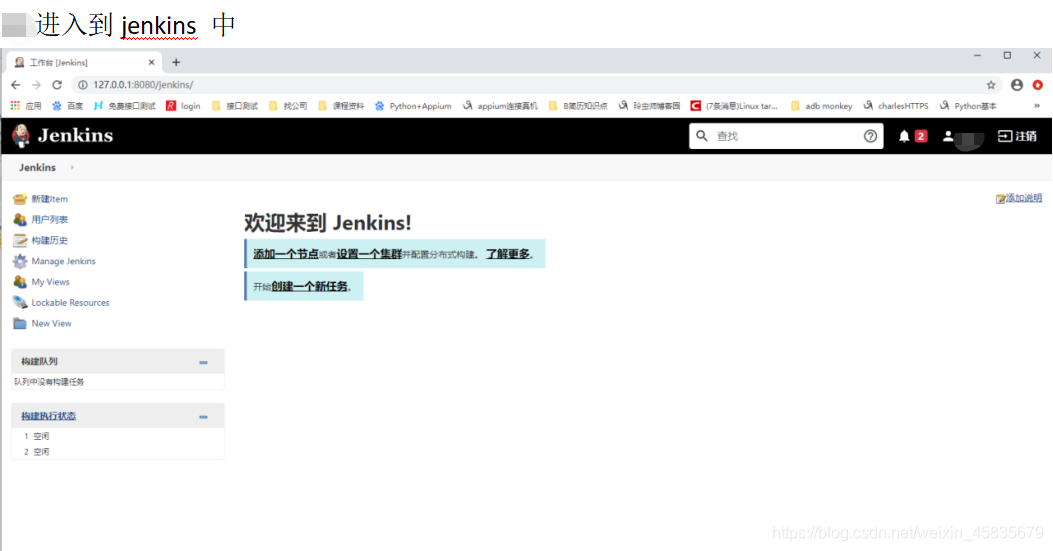Click the Manage Jenkins gear icon
1053x551 pixels.
20,261
